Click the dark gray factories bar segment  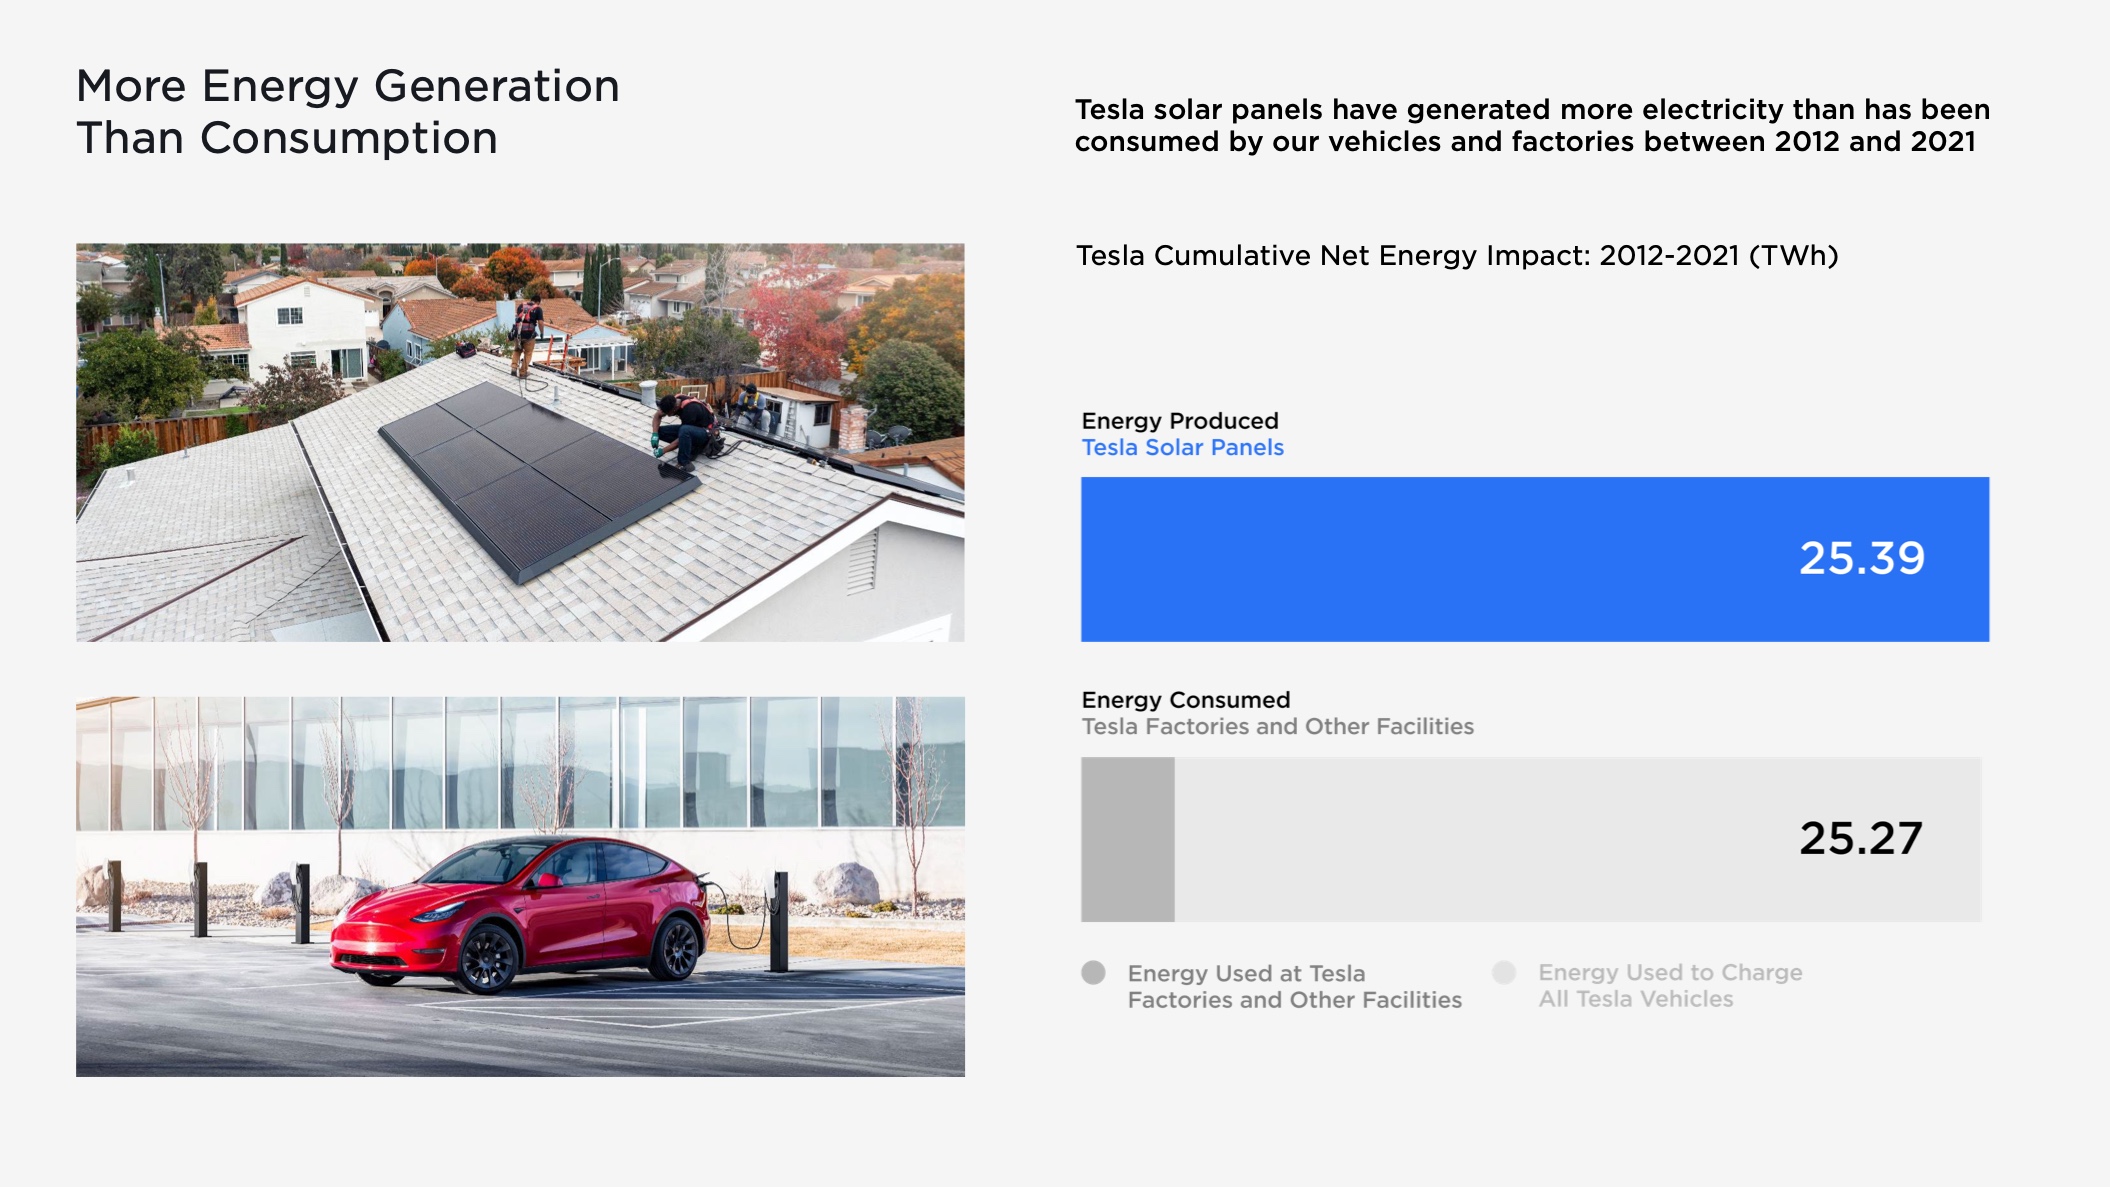tap(1127, 839)
